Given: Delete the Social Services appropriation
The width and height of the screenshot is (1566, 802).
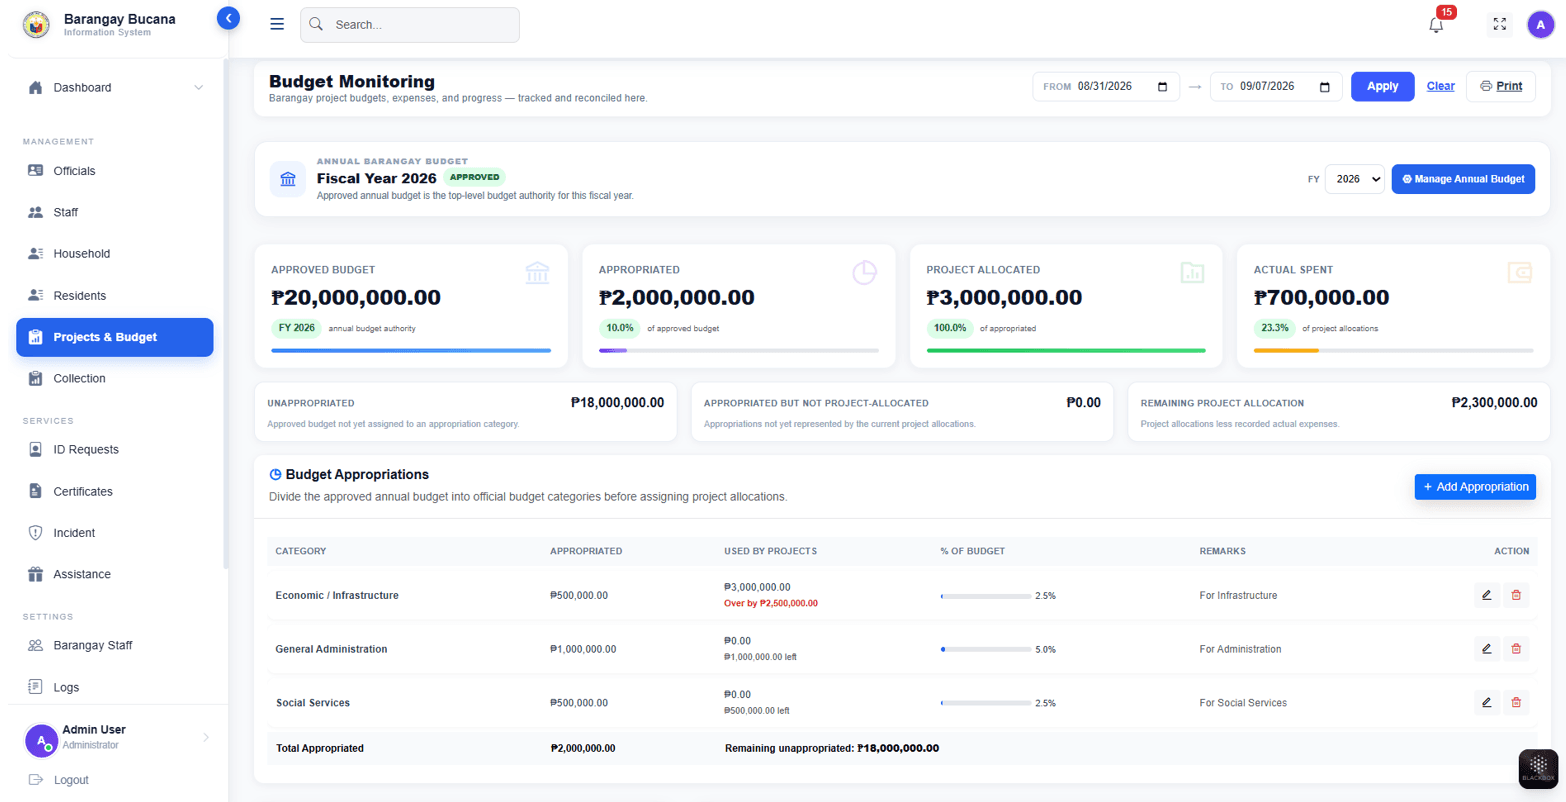Looking at the screenshot, I should [1516, 702].
